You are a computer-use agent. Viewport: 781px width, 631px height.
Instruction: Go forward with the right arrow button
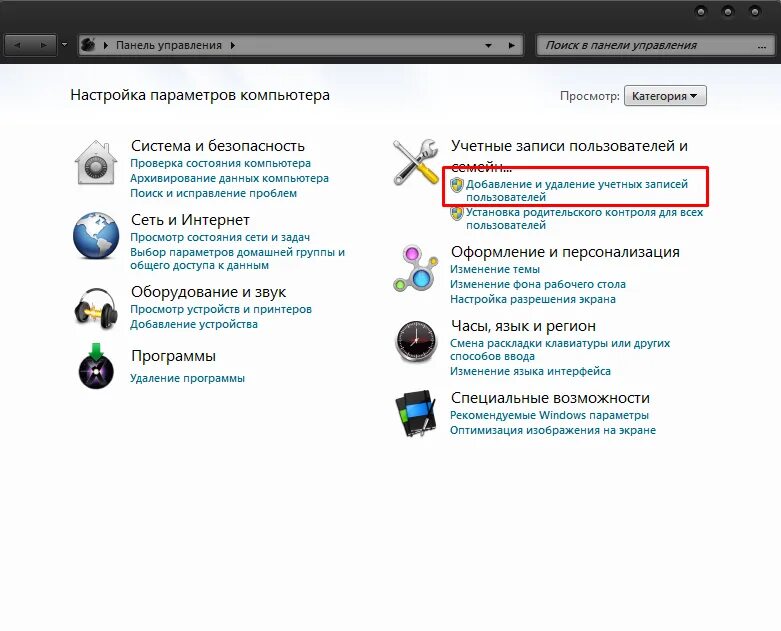(43, 45)
